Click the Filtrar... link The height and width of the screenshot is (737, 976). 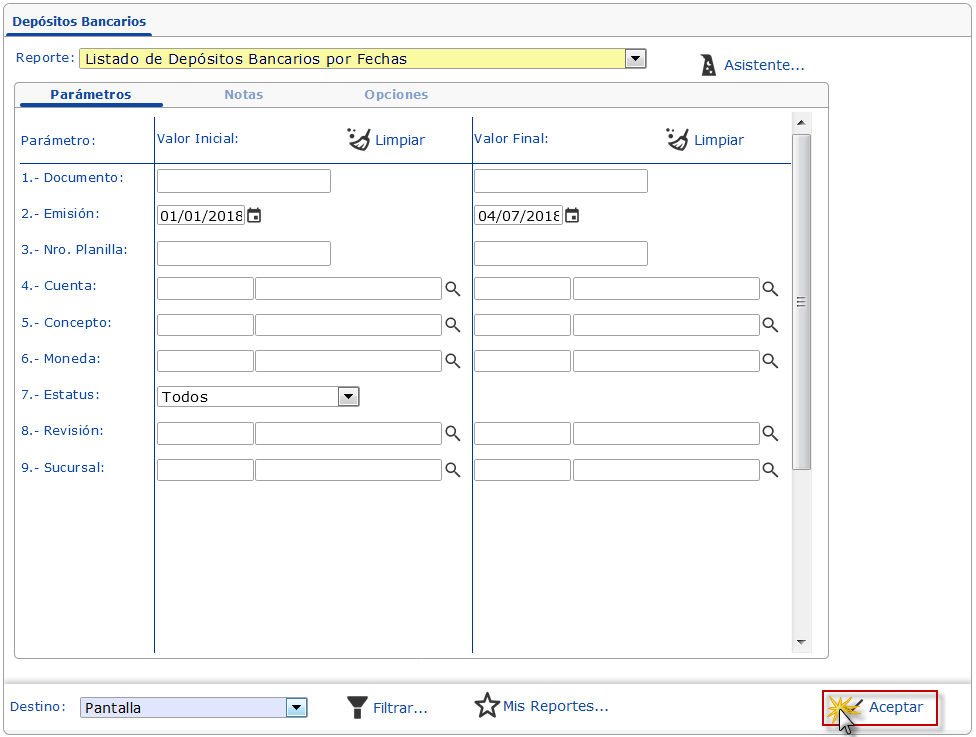[400, 708]
